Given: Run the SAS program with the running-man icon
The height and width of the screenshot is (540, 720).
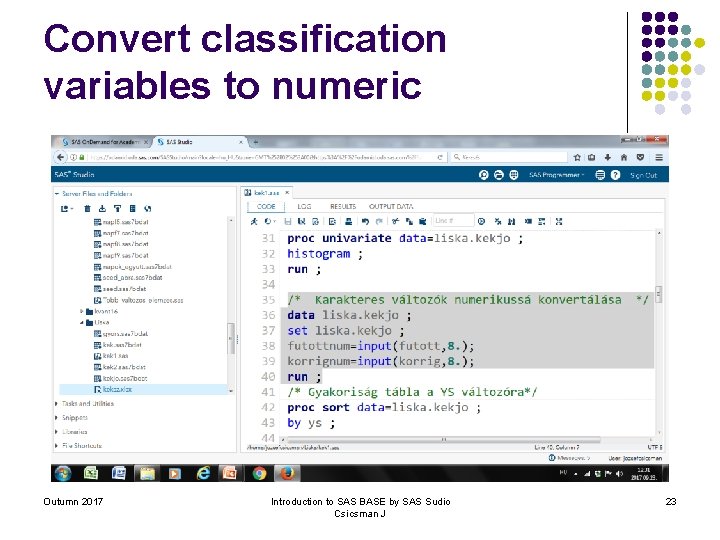Looking at the screenshot, I should [x=254, y=221].
